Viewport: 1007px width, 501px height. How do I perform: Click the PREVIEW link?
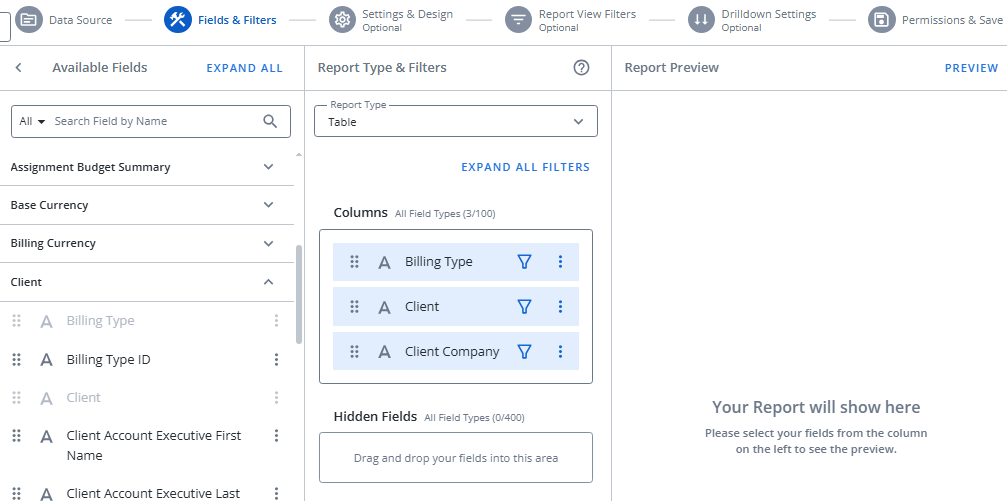(971, 68)
